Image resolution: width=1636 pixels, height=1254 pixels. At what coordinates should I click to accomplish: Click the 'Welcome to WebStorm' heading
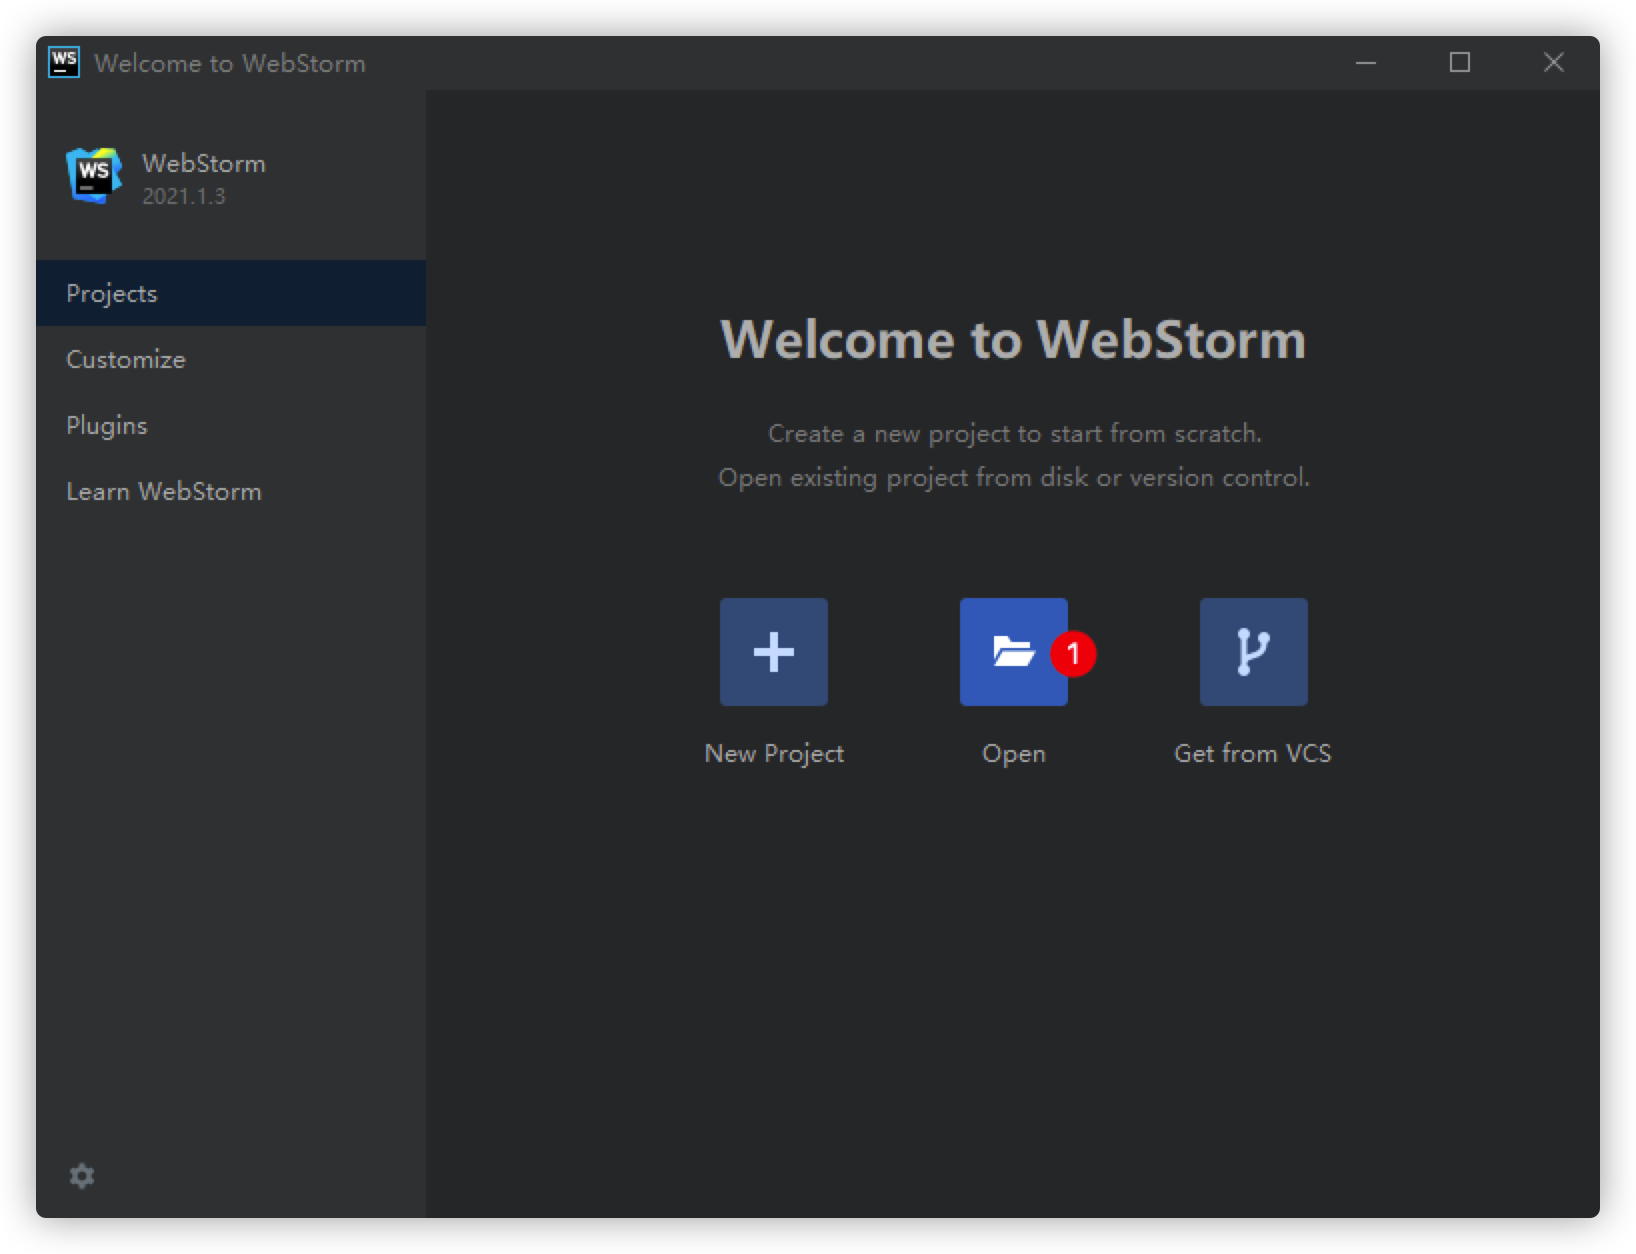[1013, 339]
